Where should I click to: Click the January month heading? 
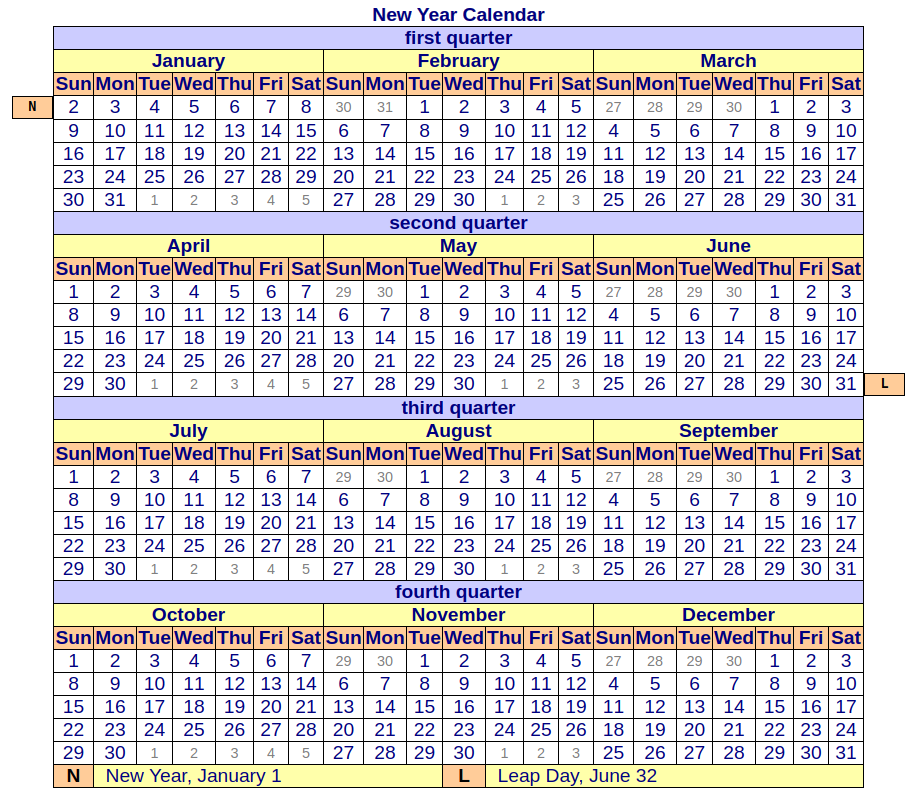click(189, 61)
